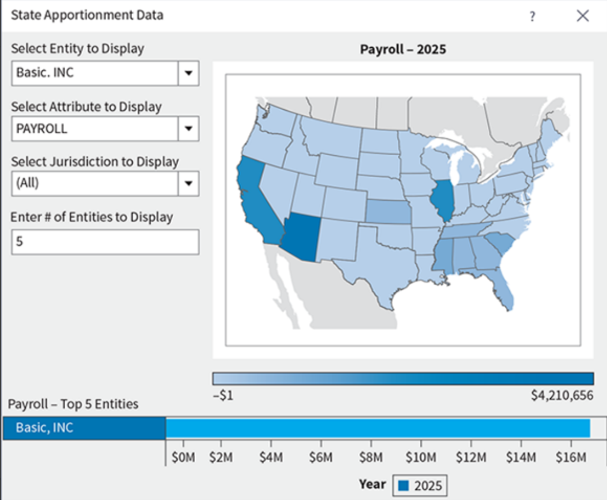Close the State Apportionment Data dialog
This screenshot has height=500, width=607.
[x=582, y=16]
